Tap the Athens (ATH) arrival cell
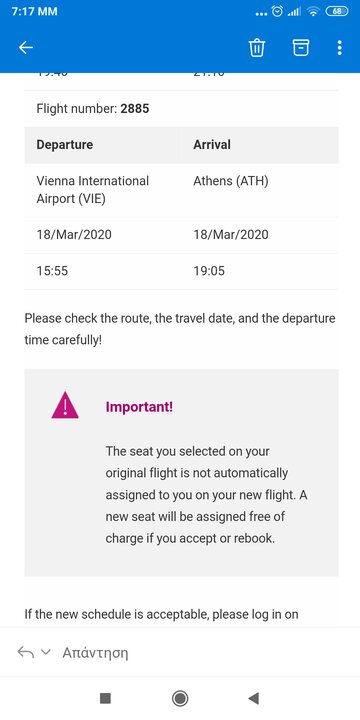 click(x=231, y=181)
